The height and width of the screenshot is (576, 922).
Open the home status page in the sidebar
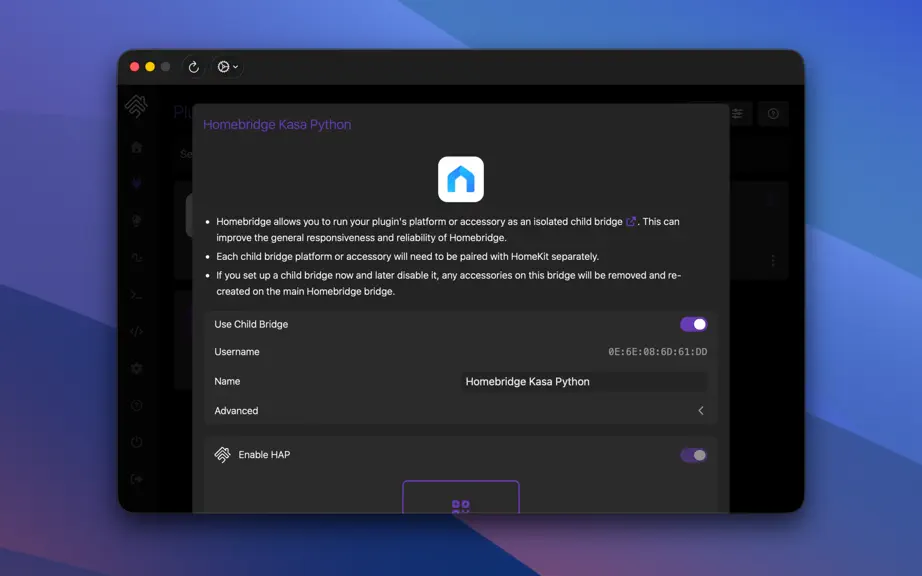[136, 147]
